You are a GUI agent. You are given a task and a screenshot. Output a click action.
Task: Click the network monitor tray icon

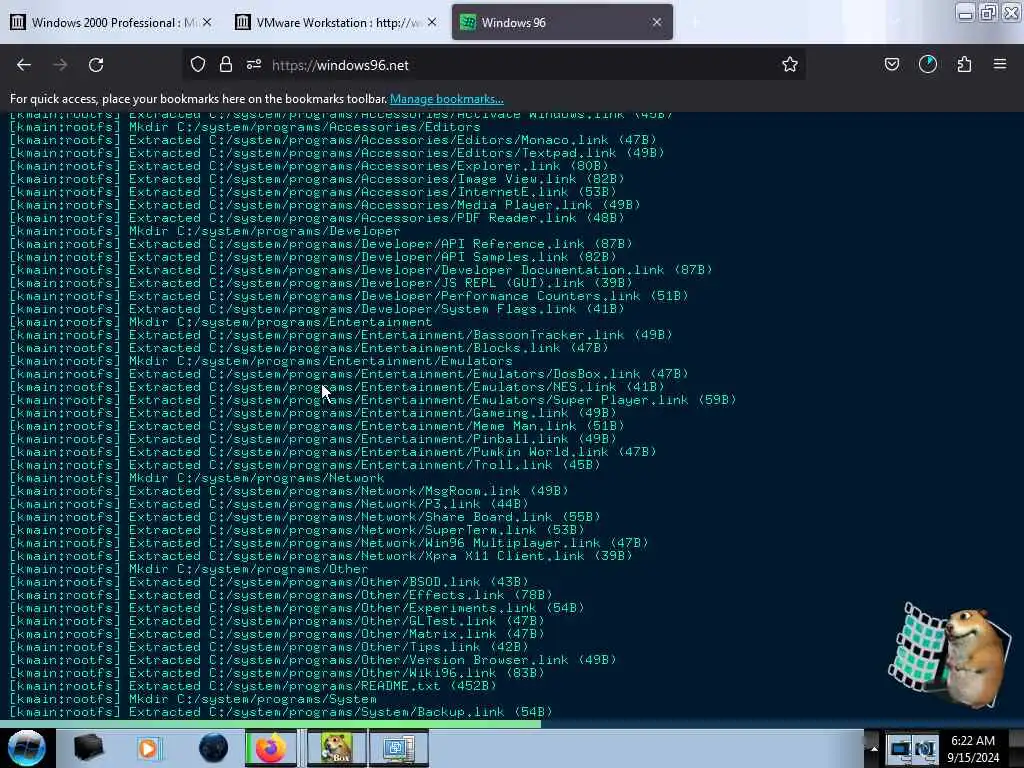click(x=900, y=750)
